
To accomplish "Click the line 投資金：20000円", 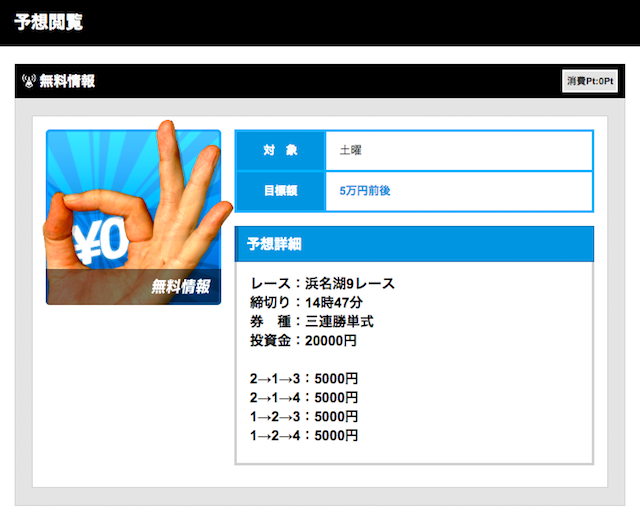I will tap(304, 340).
